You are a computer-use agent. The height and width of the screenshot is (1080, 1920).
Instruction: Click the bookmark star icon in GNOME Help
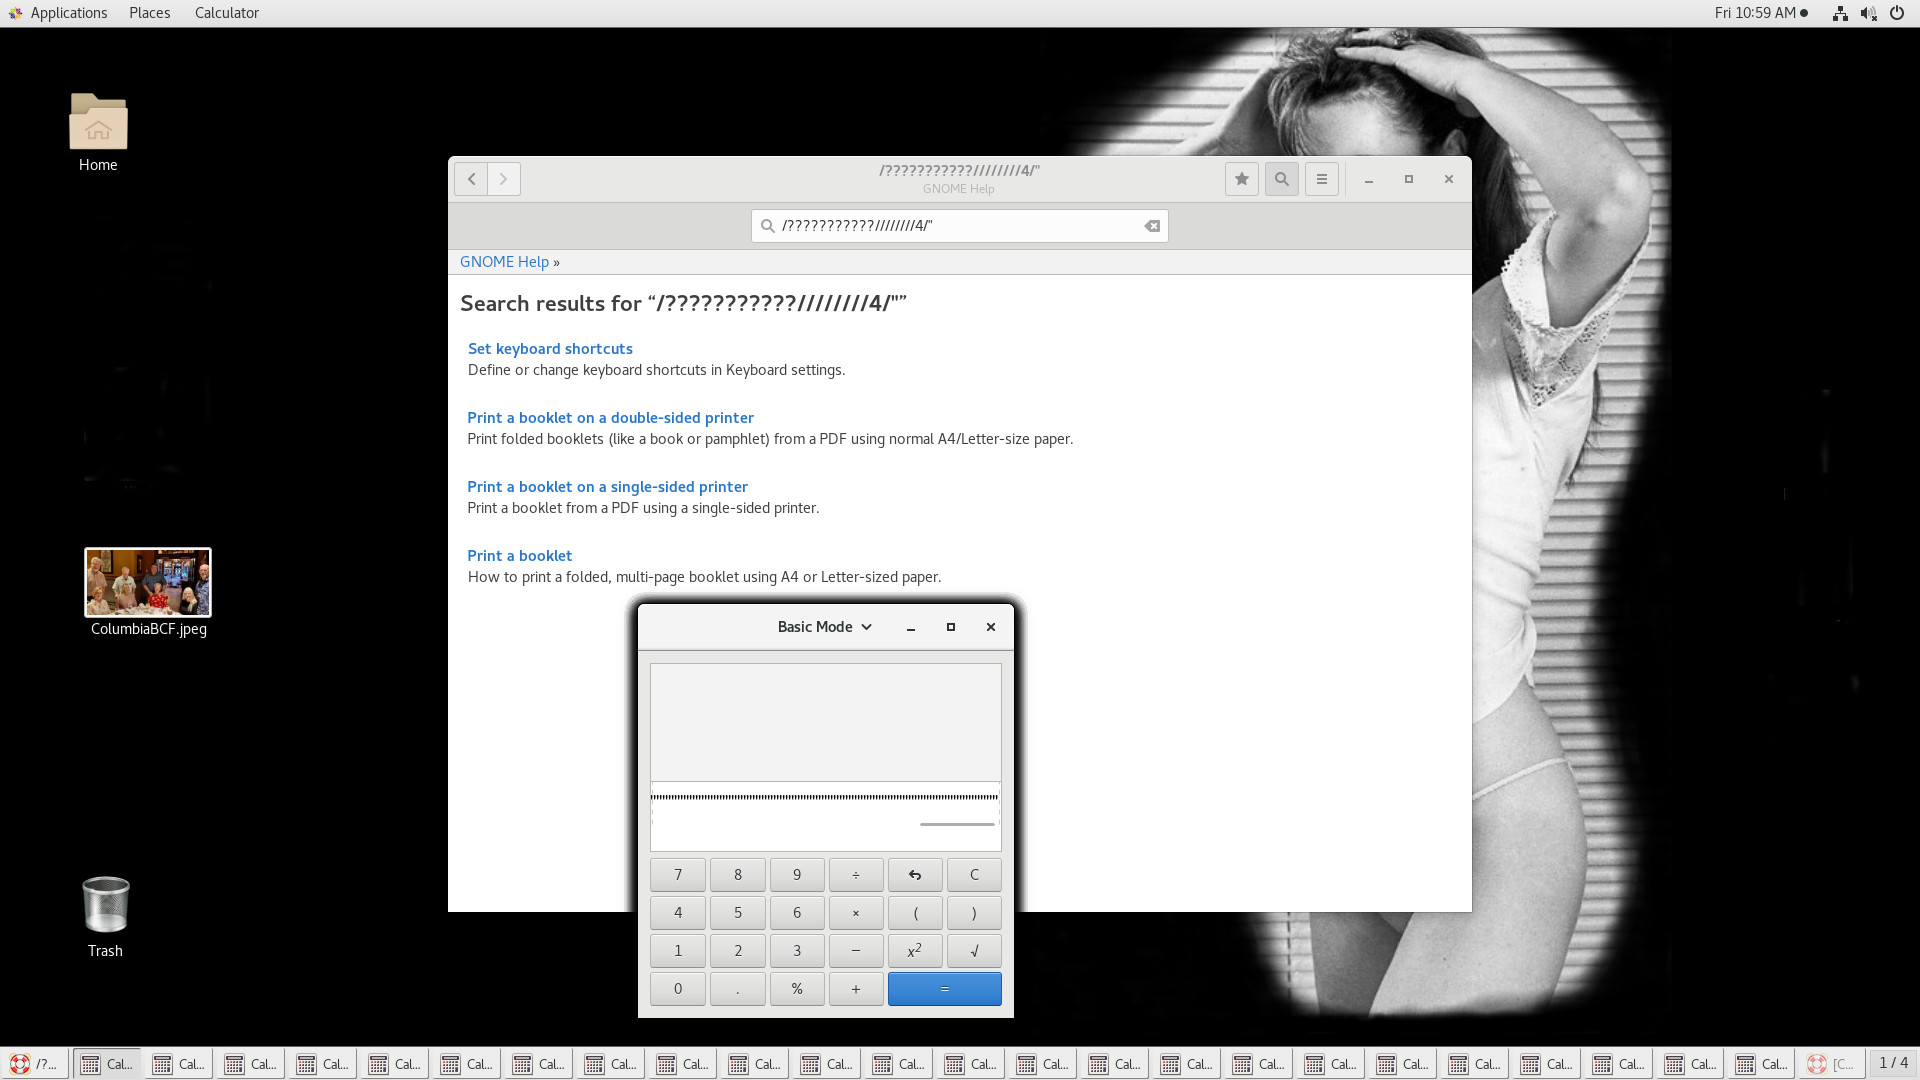click(1241, 179)
